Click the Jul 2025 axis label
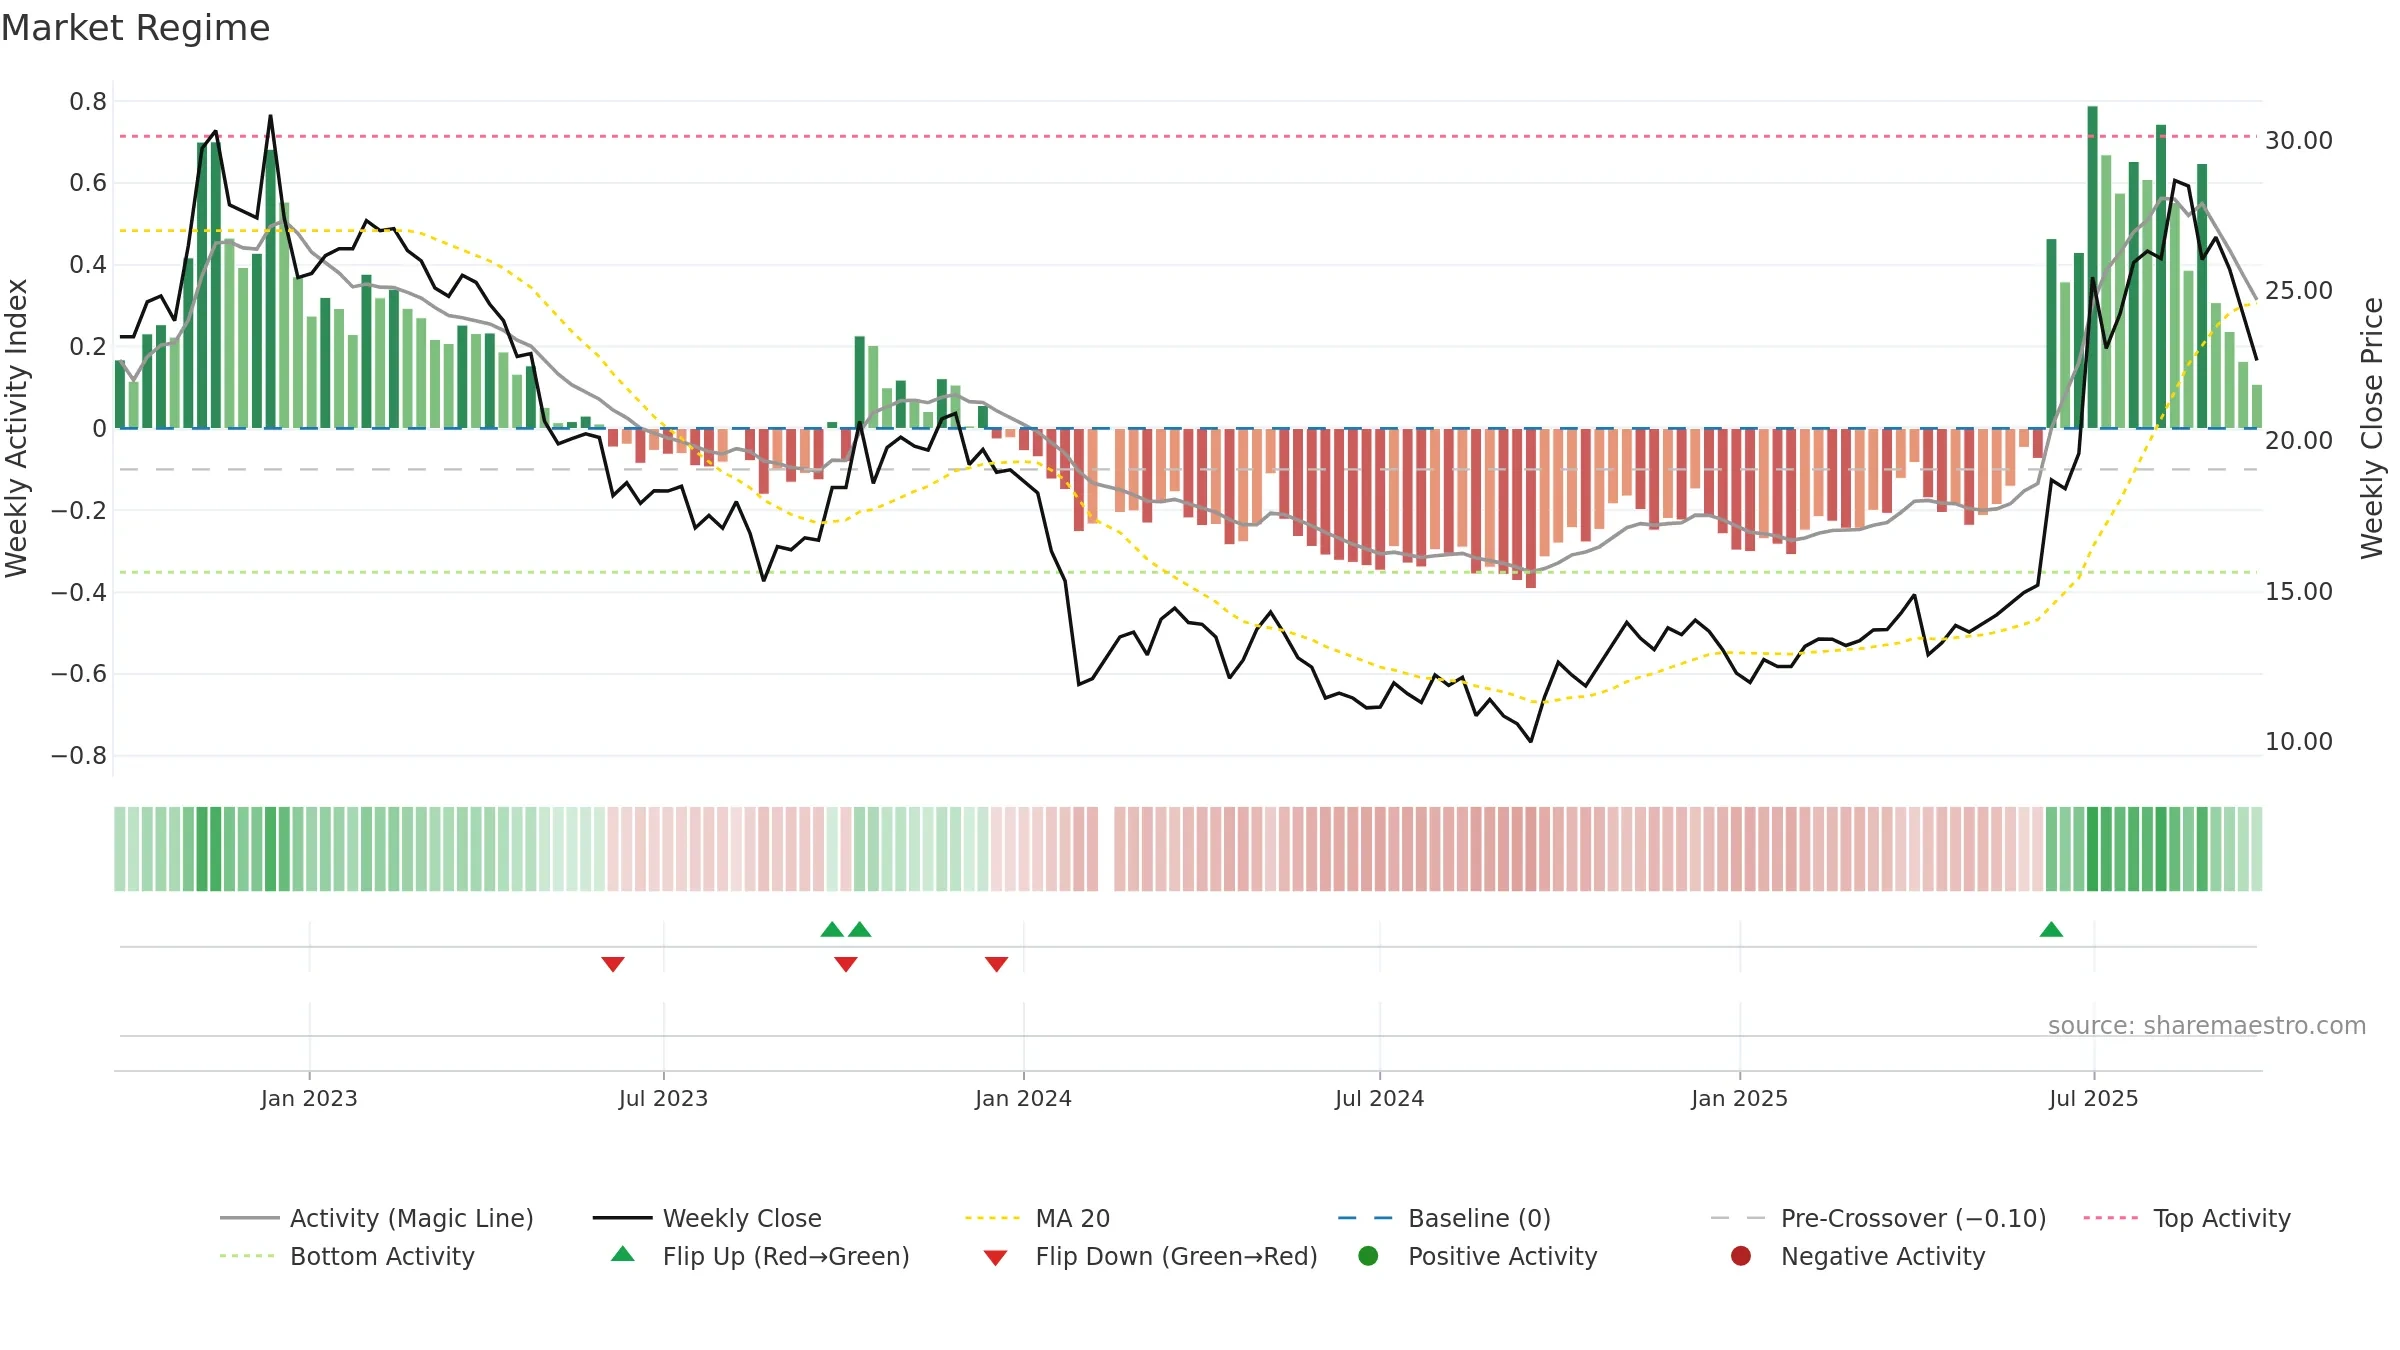 (x=2093, y=1098)
